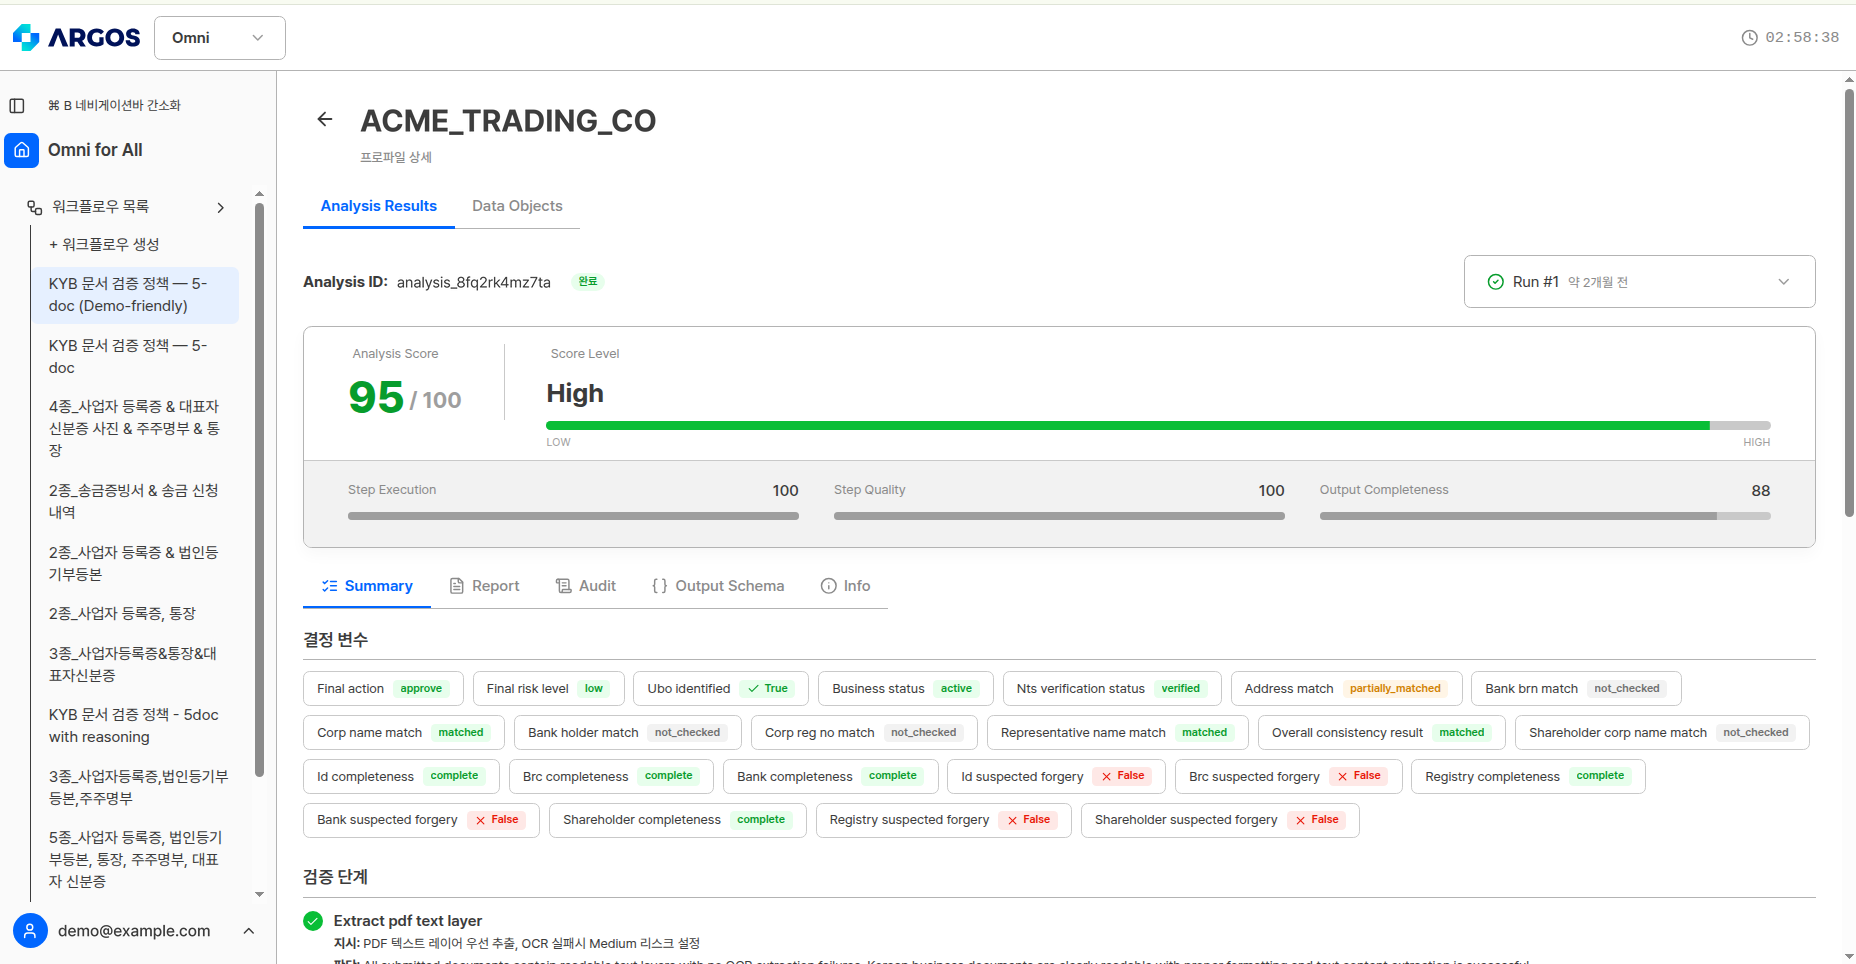Image resolution: width=1856 pixels, height=964 pixels.
Task: Click the analysis ID analysis_8fq2rk4mz7ta
Action: (473, 283)
